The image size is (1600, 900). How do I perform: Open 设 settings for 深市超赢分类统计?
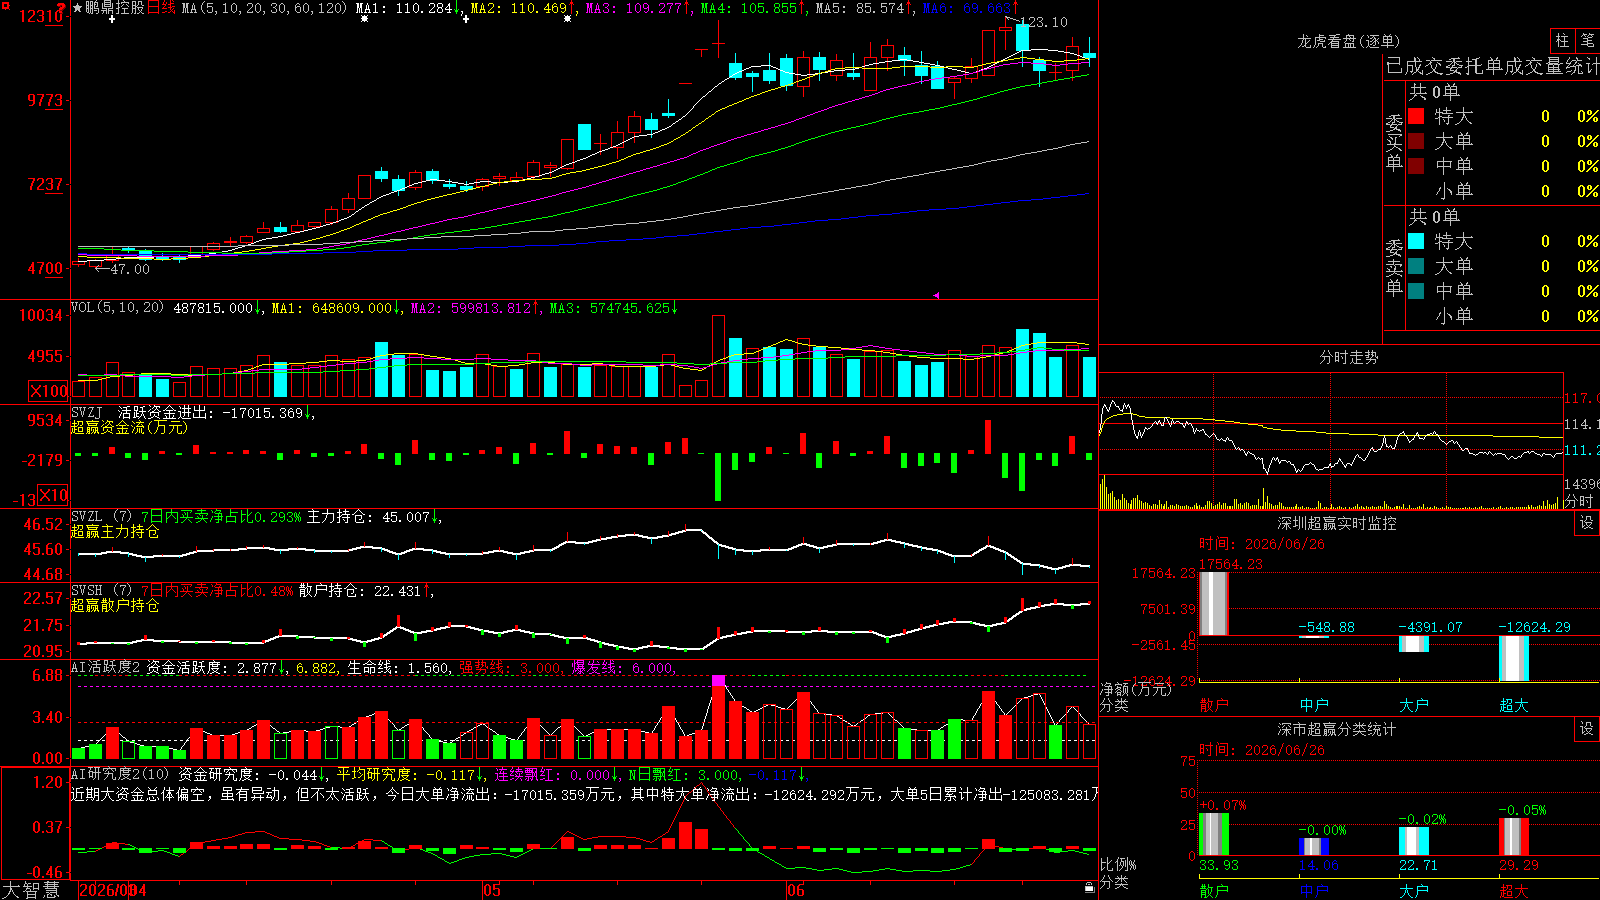[x=1587, y=729]
